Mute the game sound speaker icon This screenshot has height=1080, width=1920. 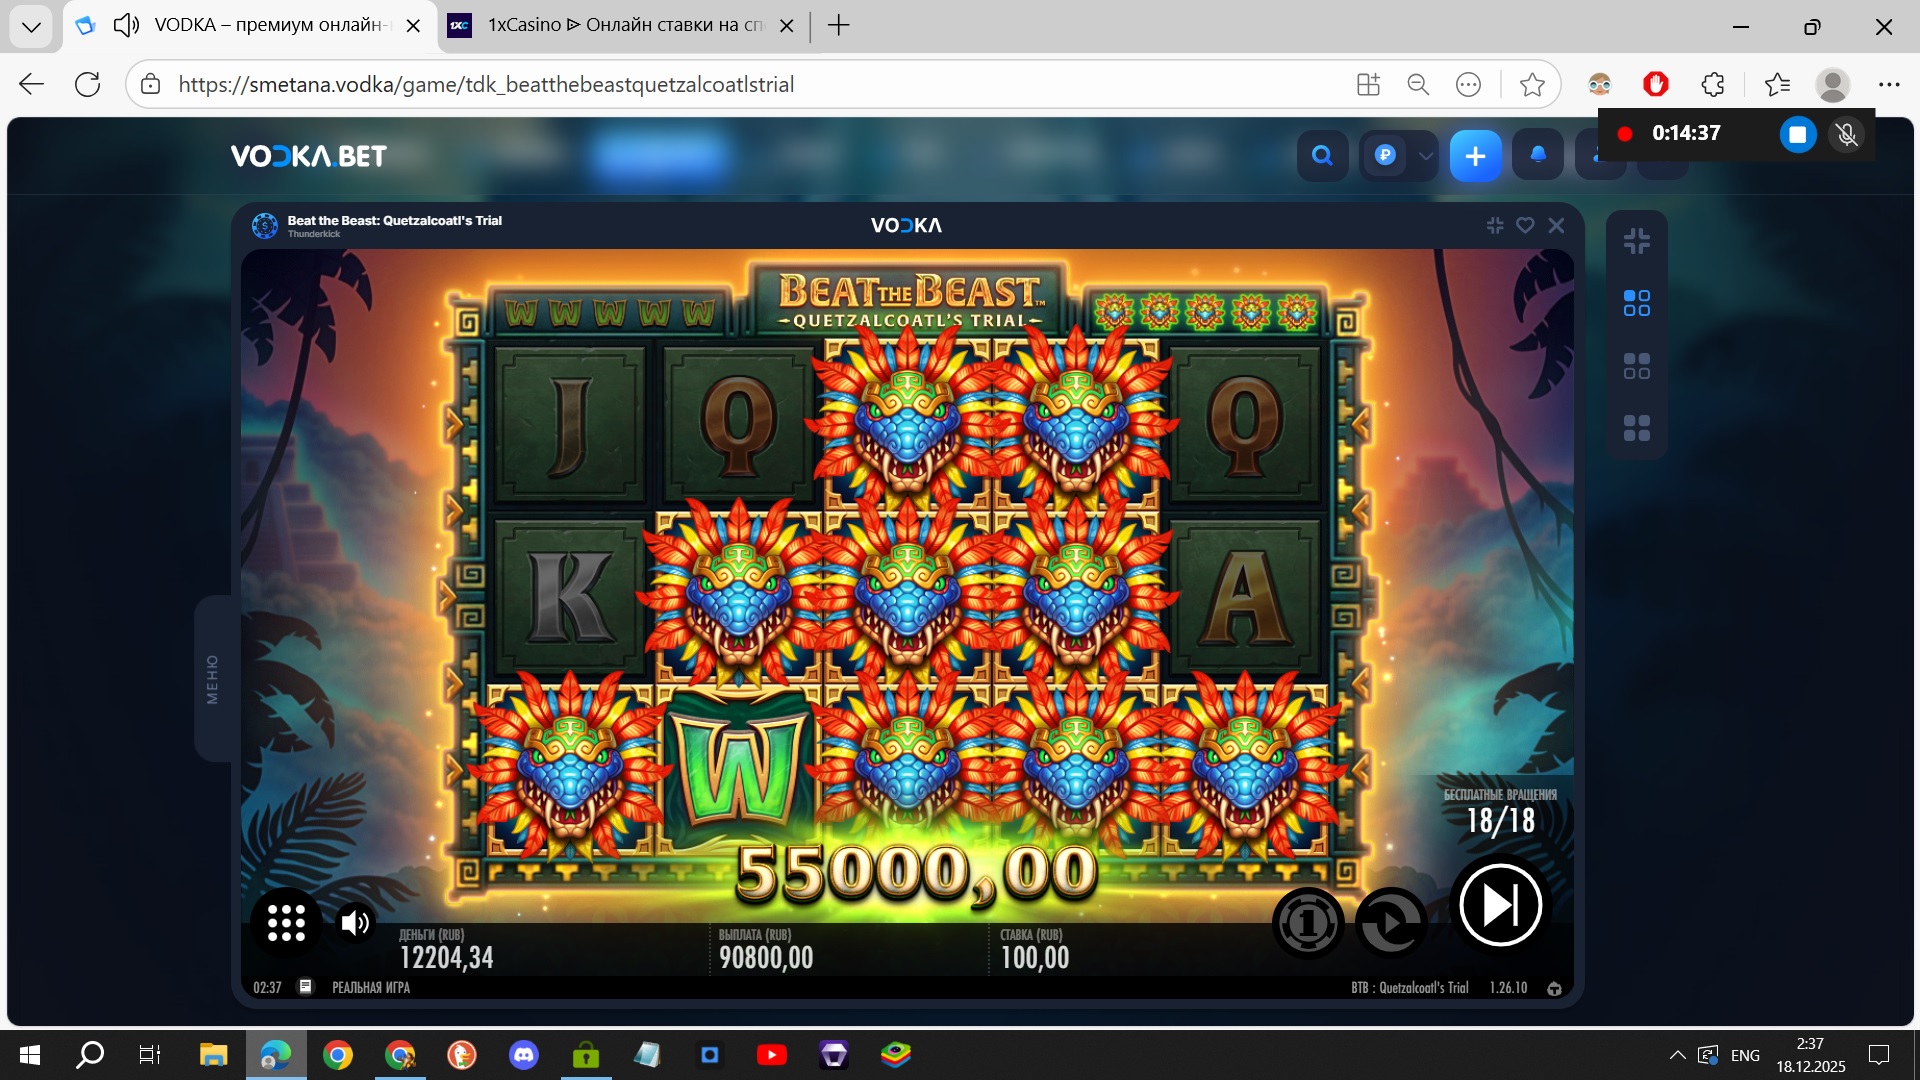(x=355, y=922)
